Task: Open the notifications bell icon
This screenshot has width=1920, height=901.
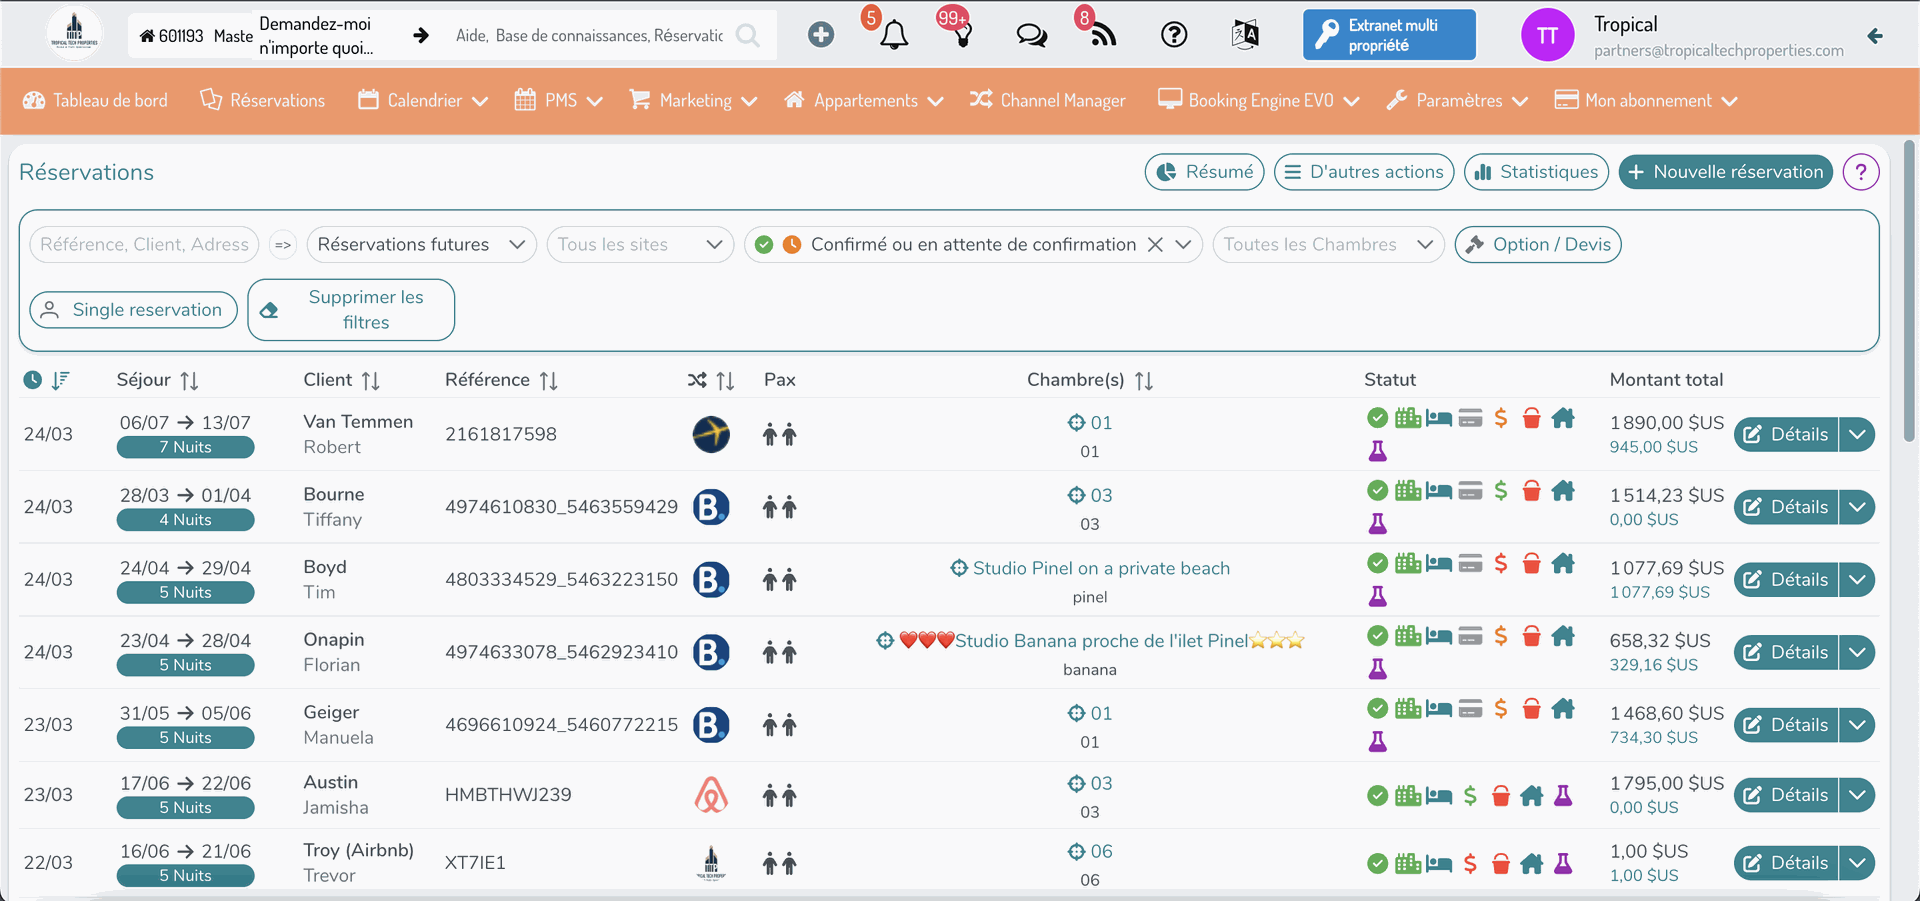Action: click(893, 36)
